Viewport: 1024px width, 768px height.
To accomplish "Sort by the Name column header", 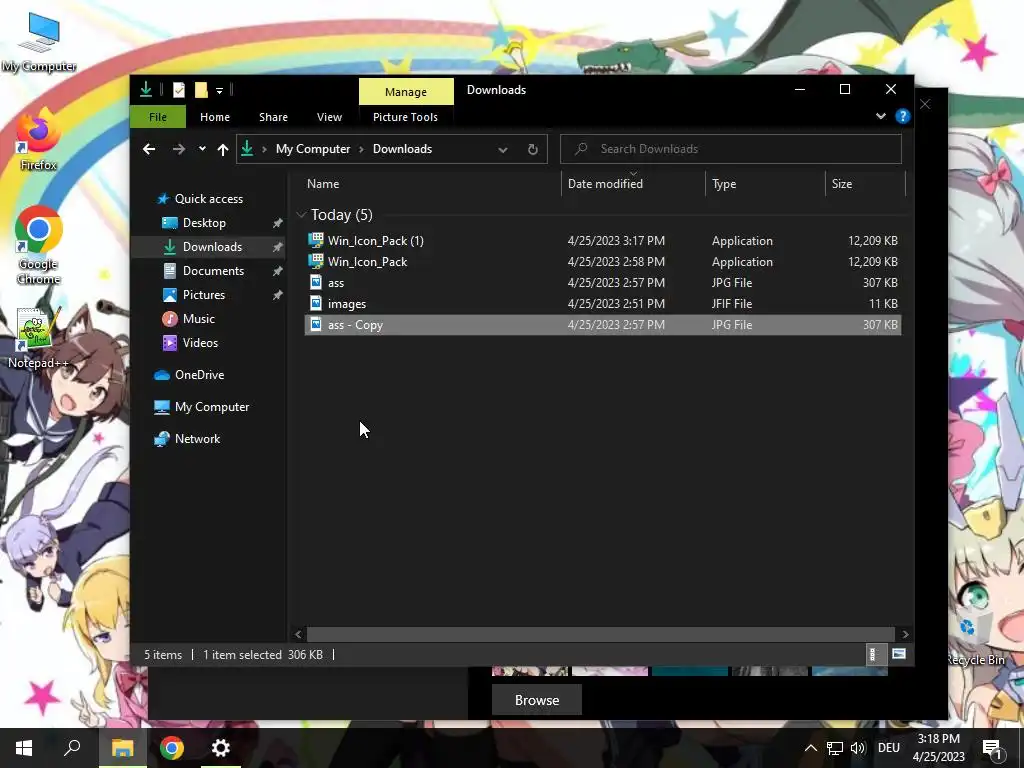I will (432, 184).
